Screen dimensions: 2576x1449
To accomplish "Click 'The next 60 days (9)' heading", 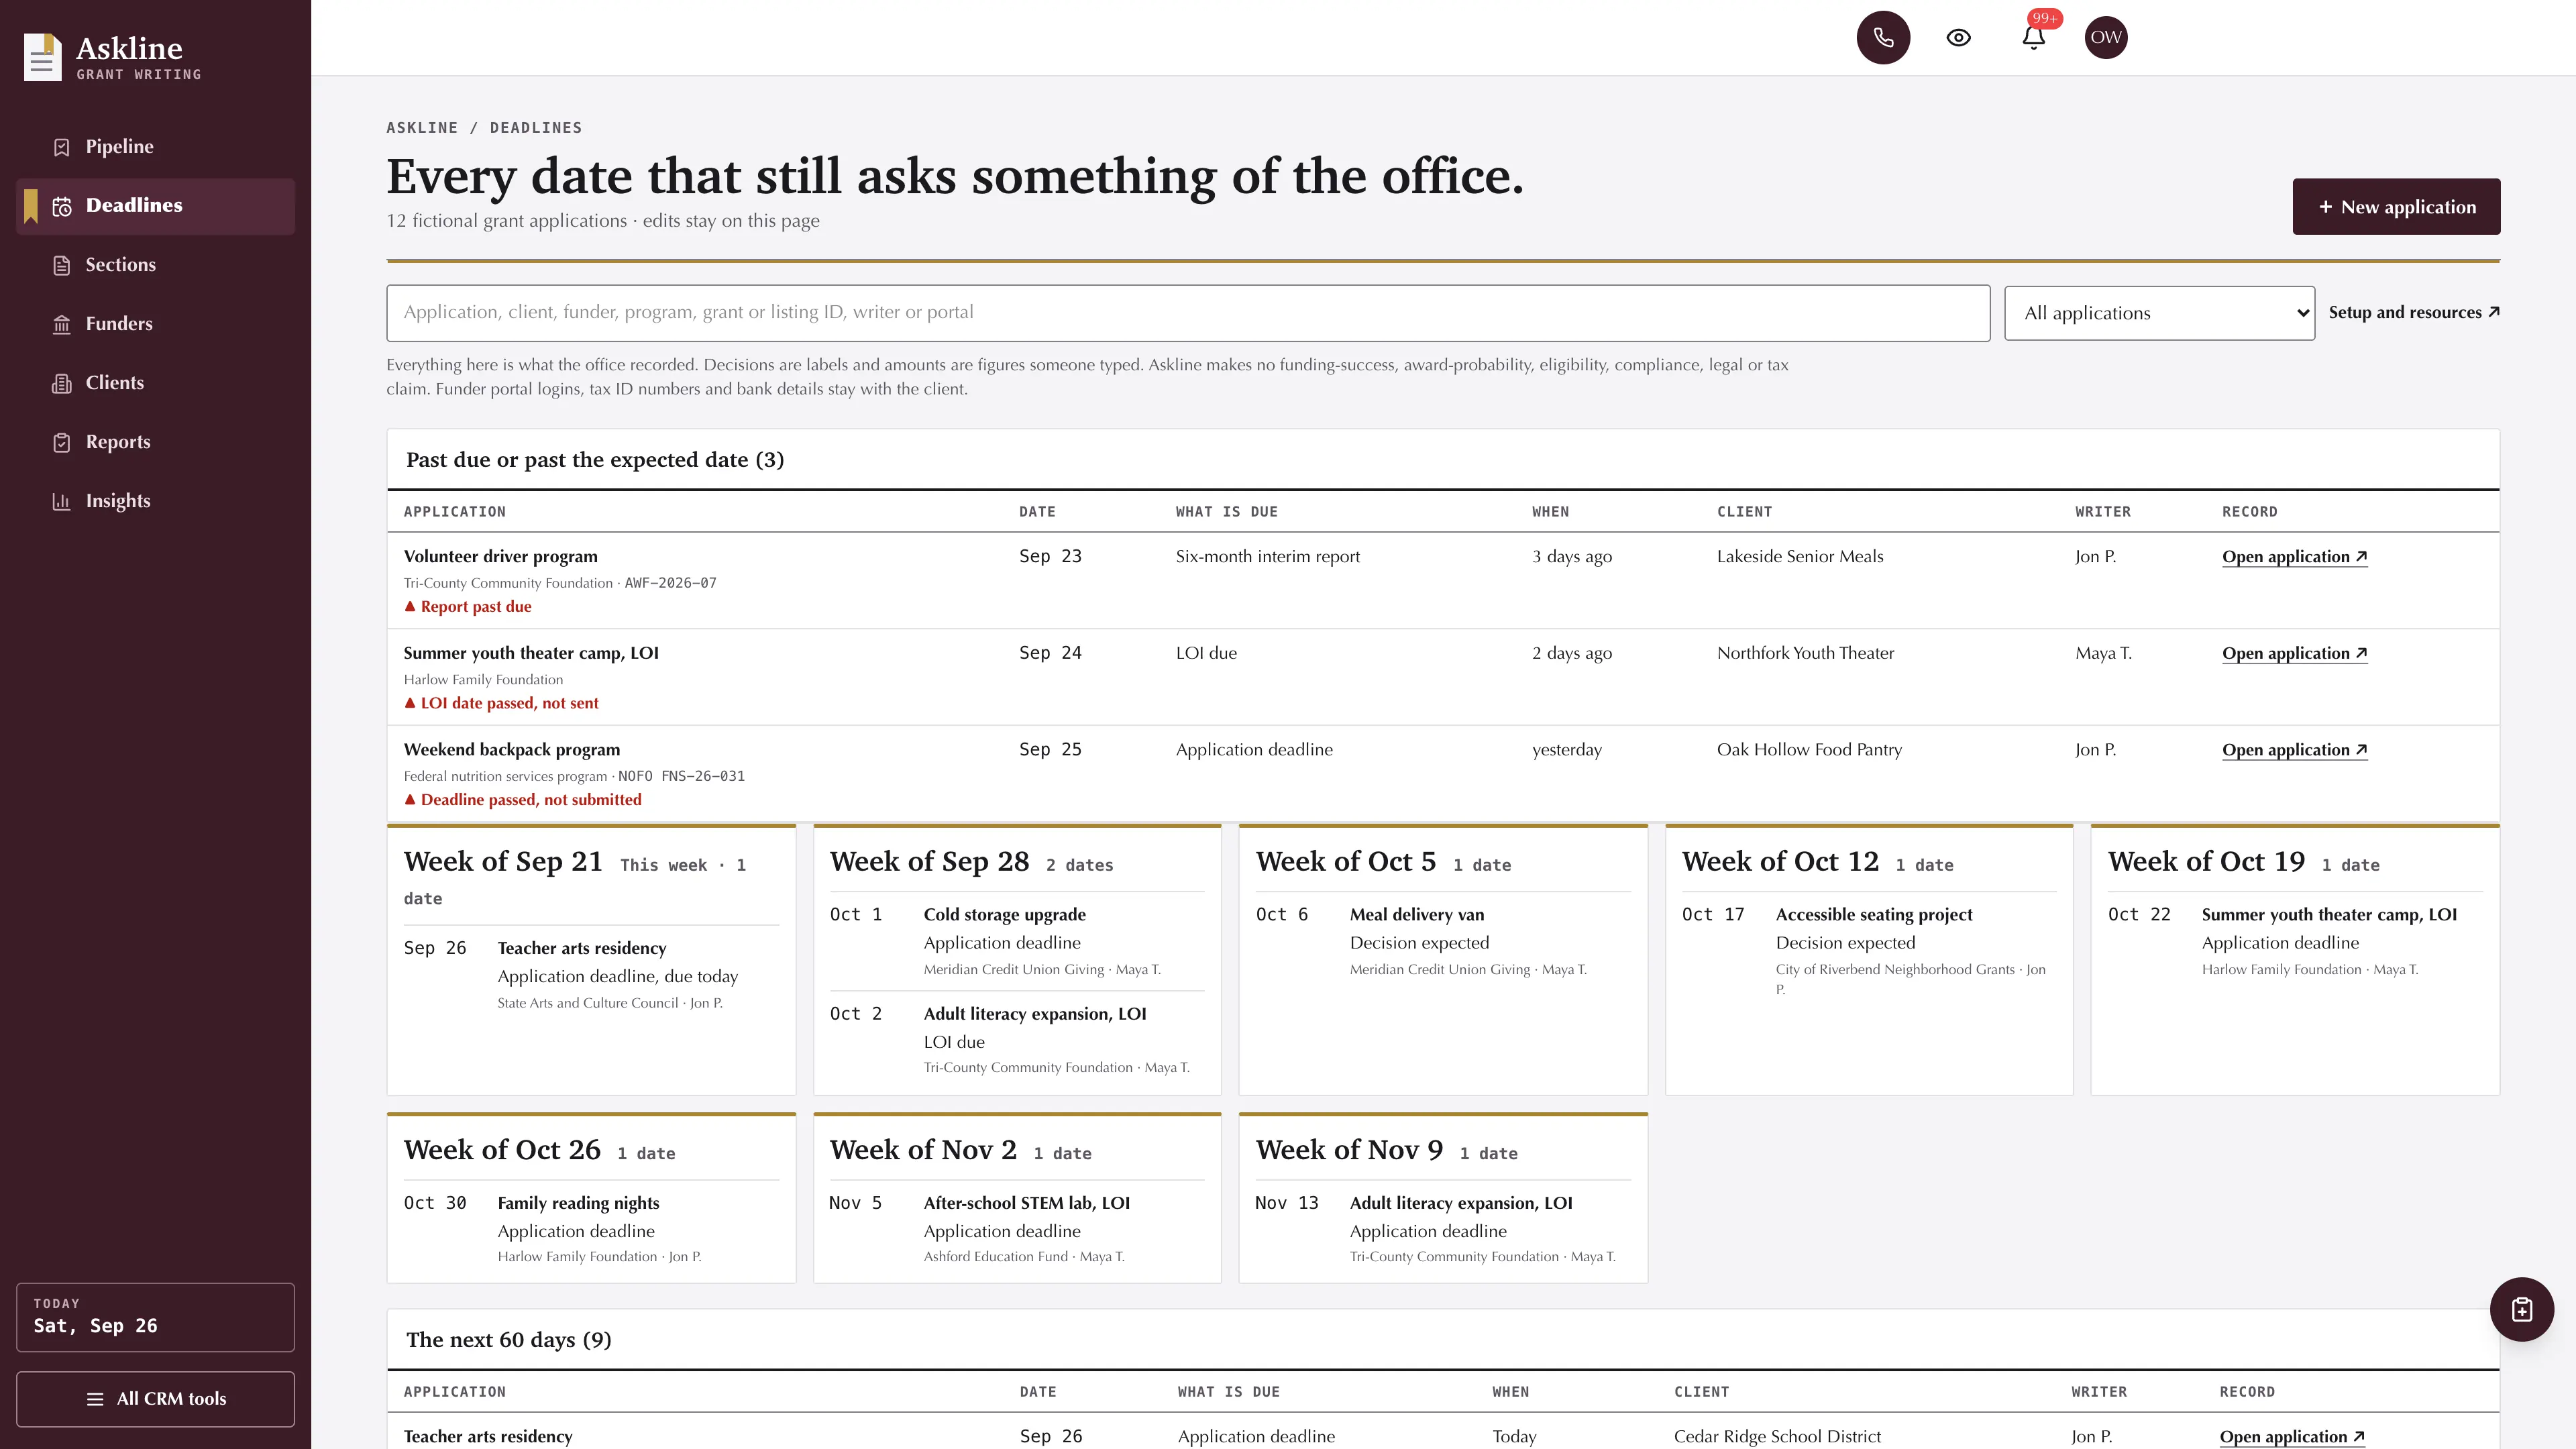I will point(508,1340).
